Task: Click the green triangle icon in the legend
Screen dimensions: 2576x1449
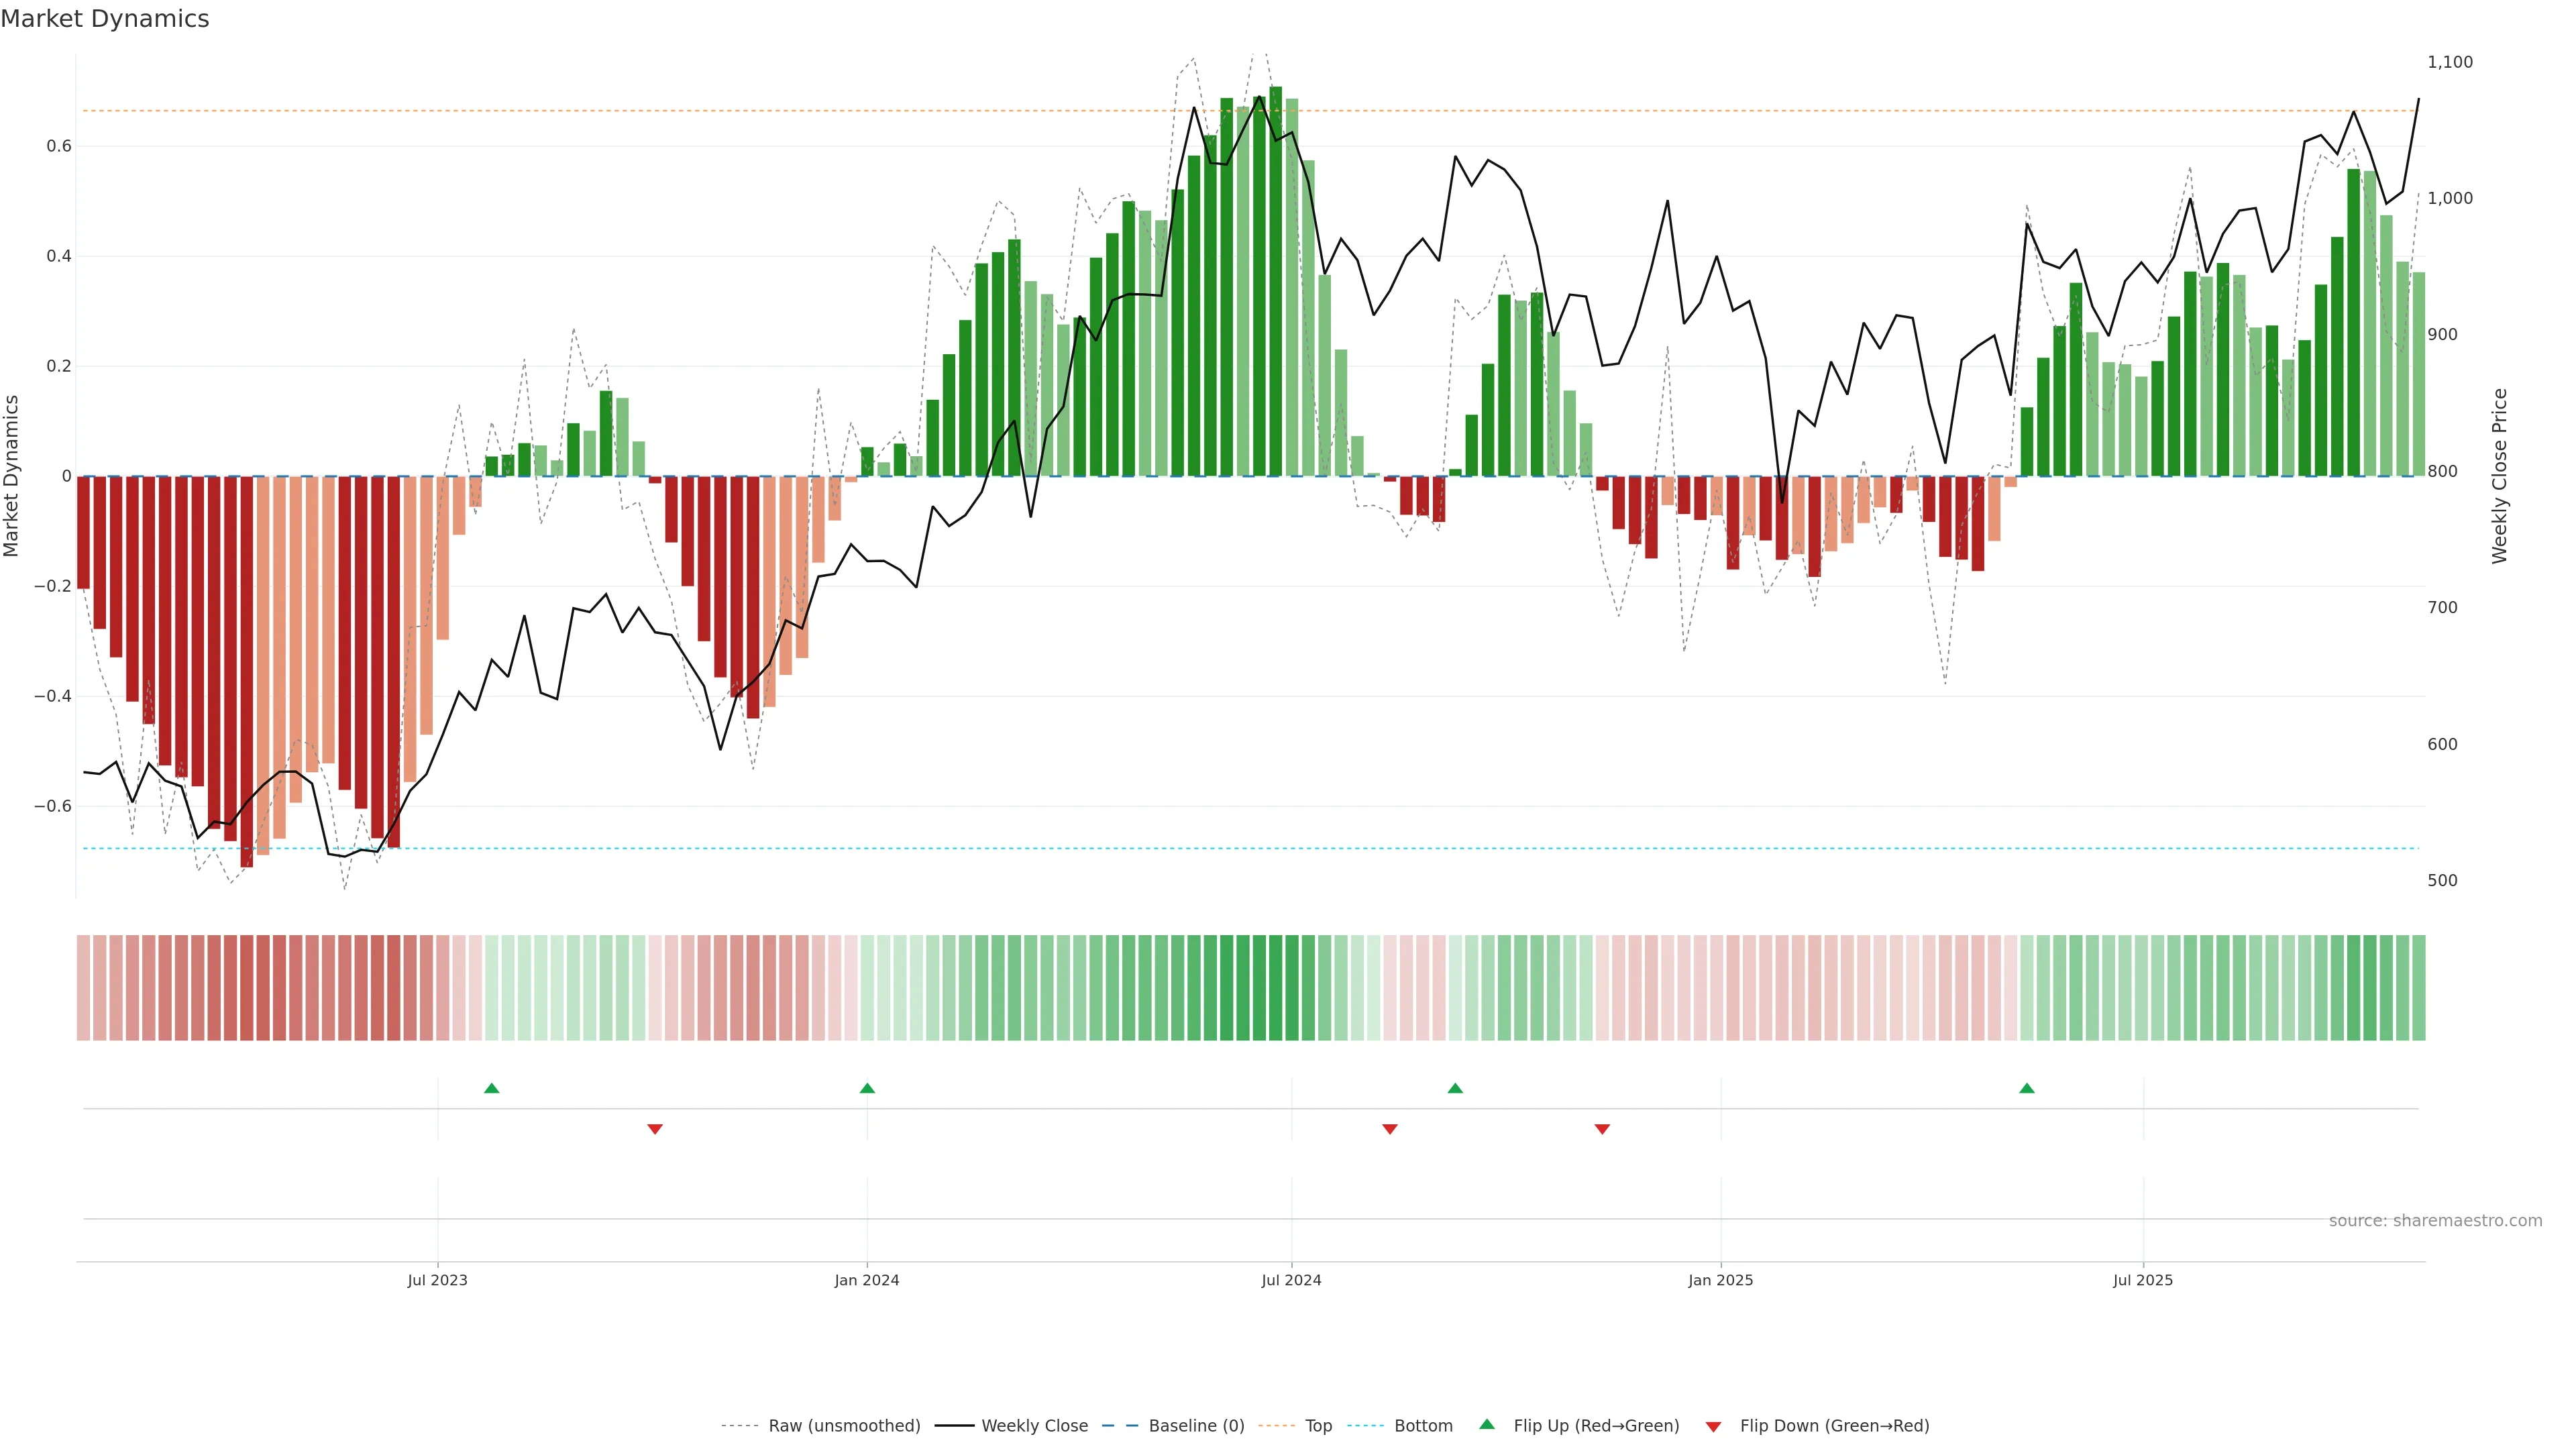Action: (1487, 1424)
